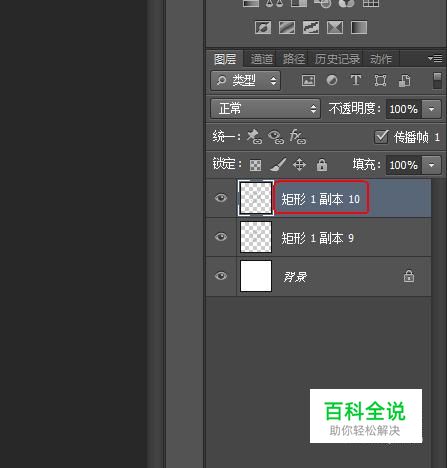
Task: Switch to the 通道 tab
Action: point(261,59)
